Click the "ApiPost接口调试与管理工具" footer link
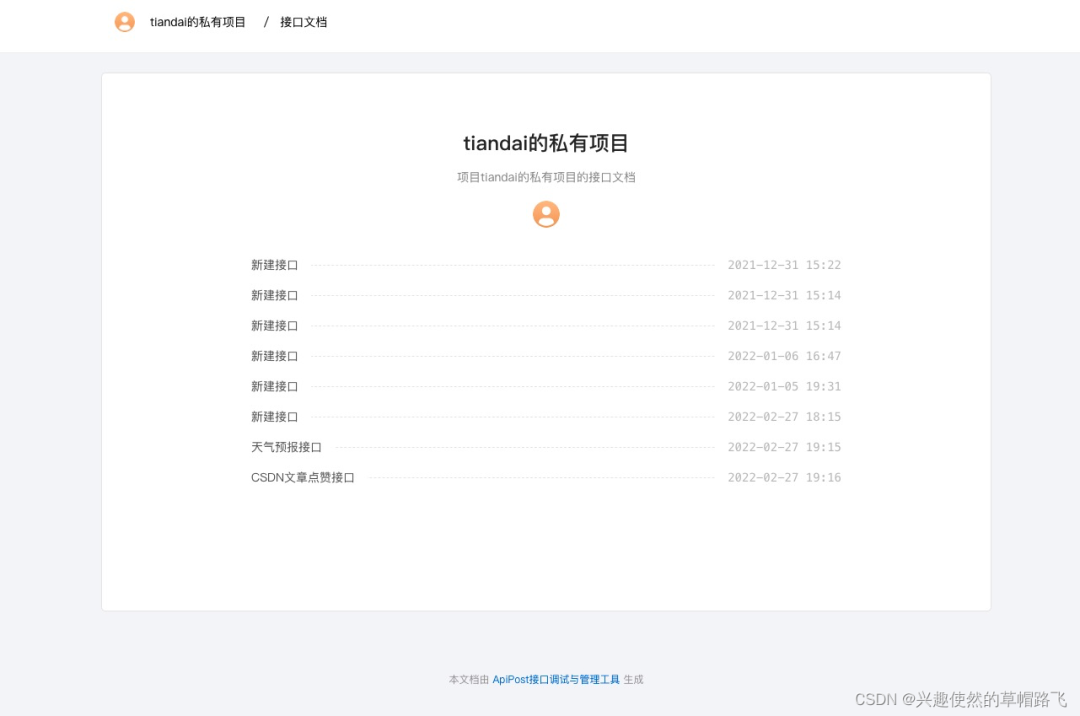This screenshot has width=1080, height=716. point(556,679)
